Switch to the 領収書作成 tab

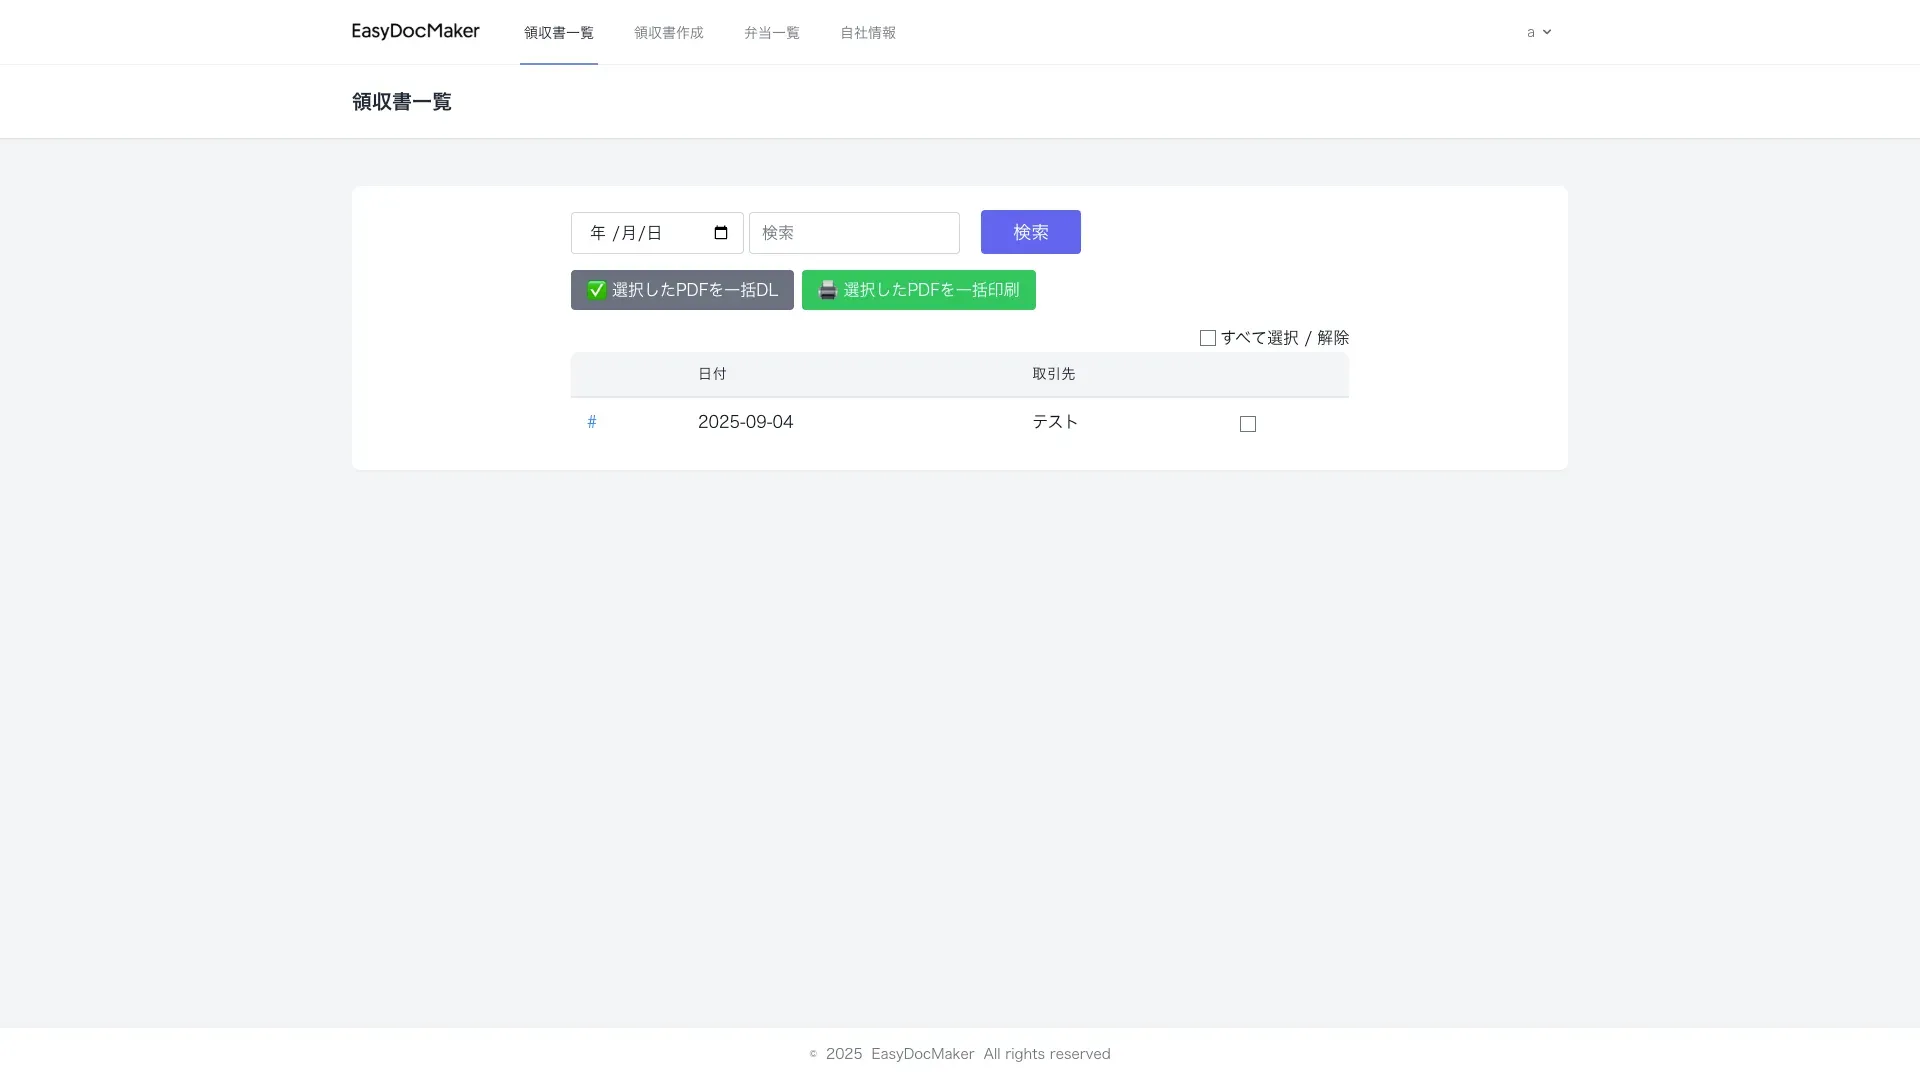tap(668, 33)
